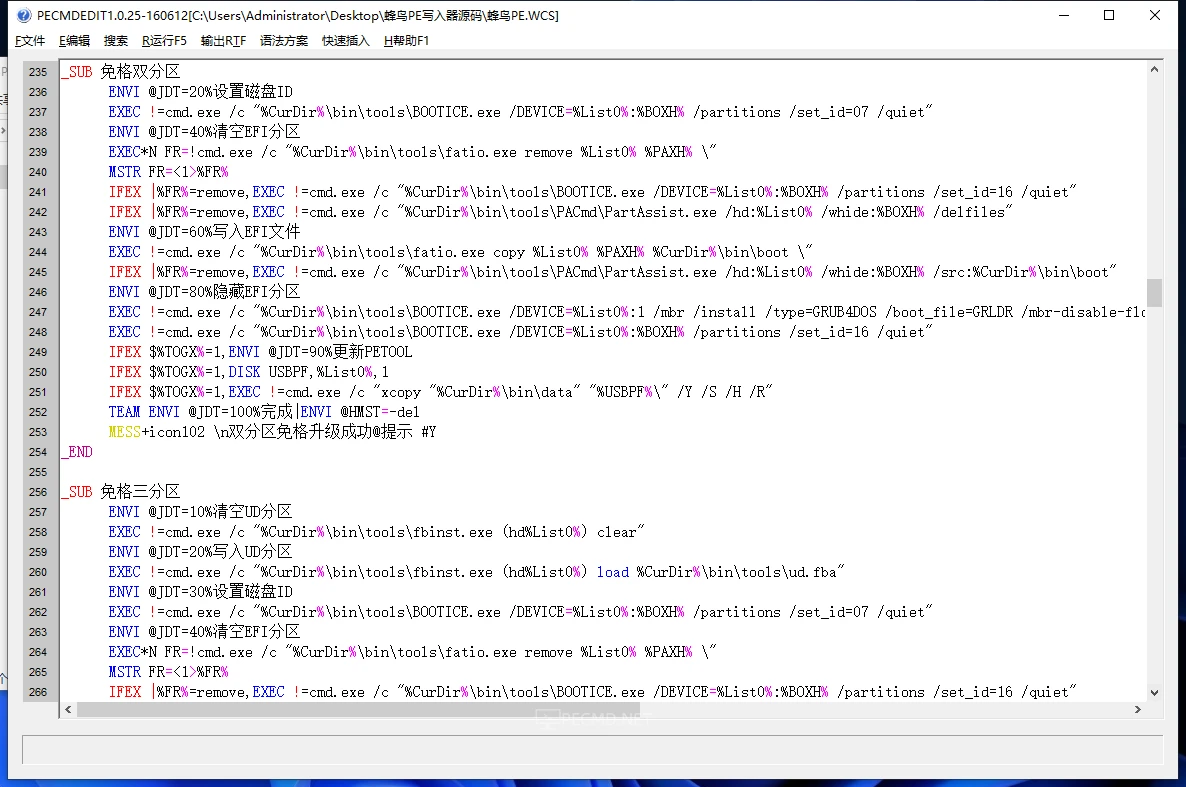
Task: Click horizontal scrollbar left arrow
Action: pyautogui.click(x=69, y=709)
